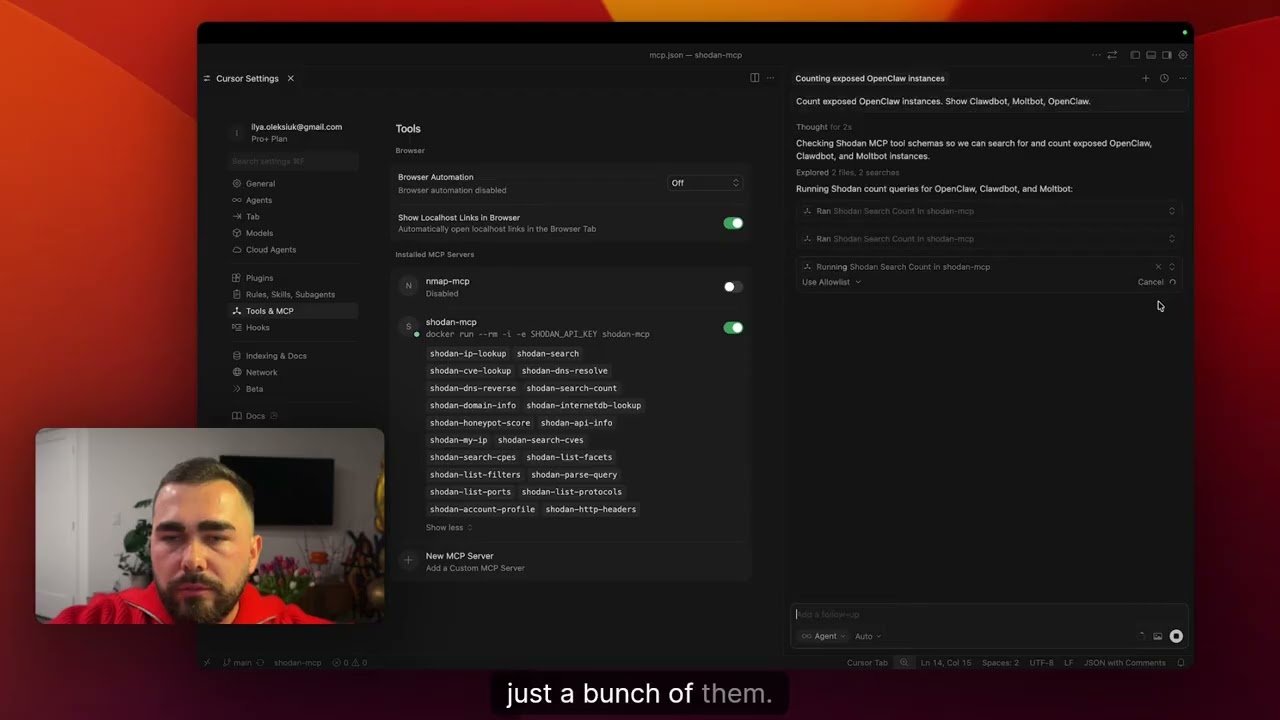Open Tools & MCP settings
The width and height of the screenshot is (1280, 720).
point(293,311)
